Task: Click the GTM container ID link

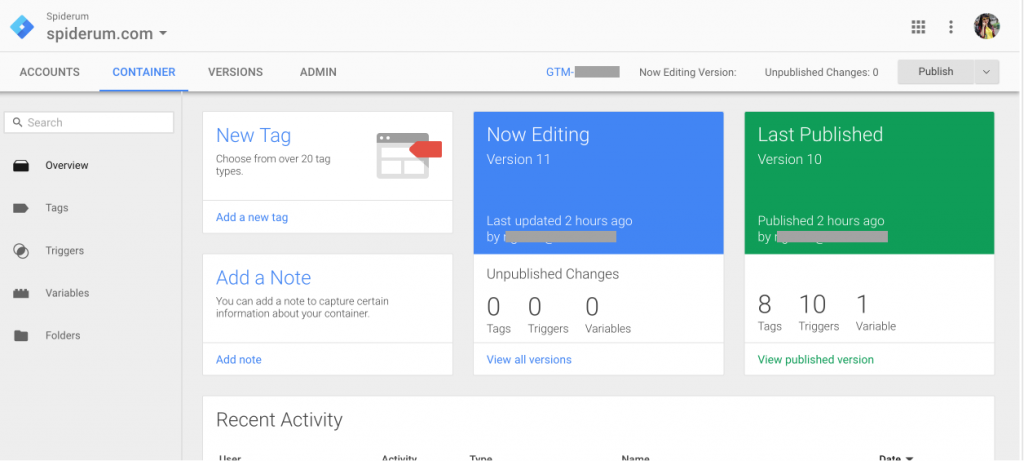Action: click(x=583, y=72)
